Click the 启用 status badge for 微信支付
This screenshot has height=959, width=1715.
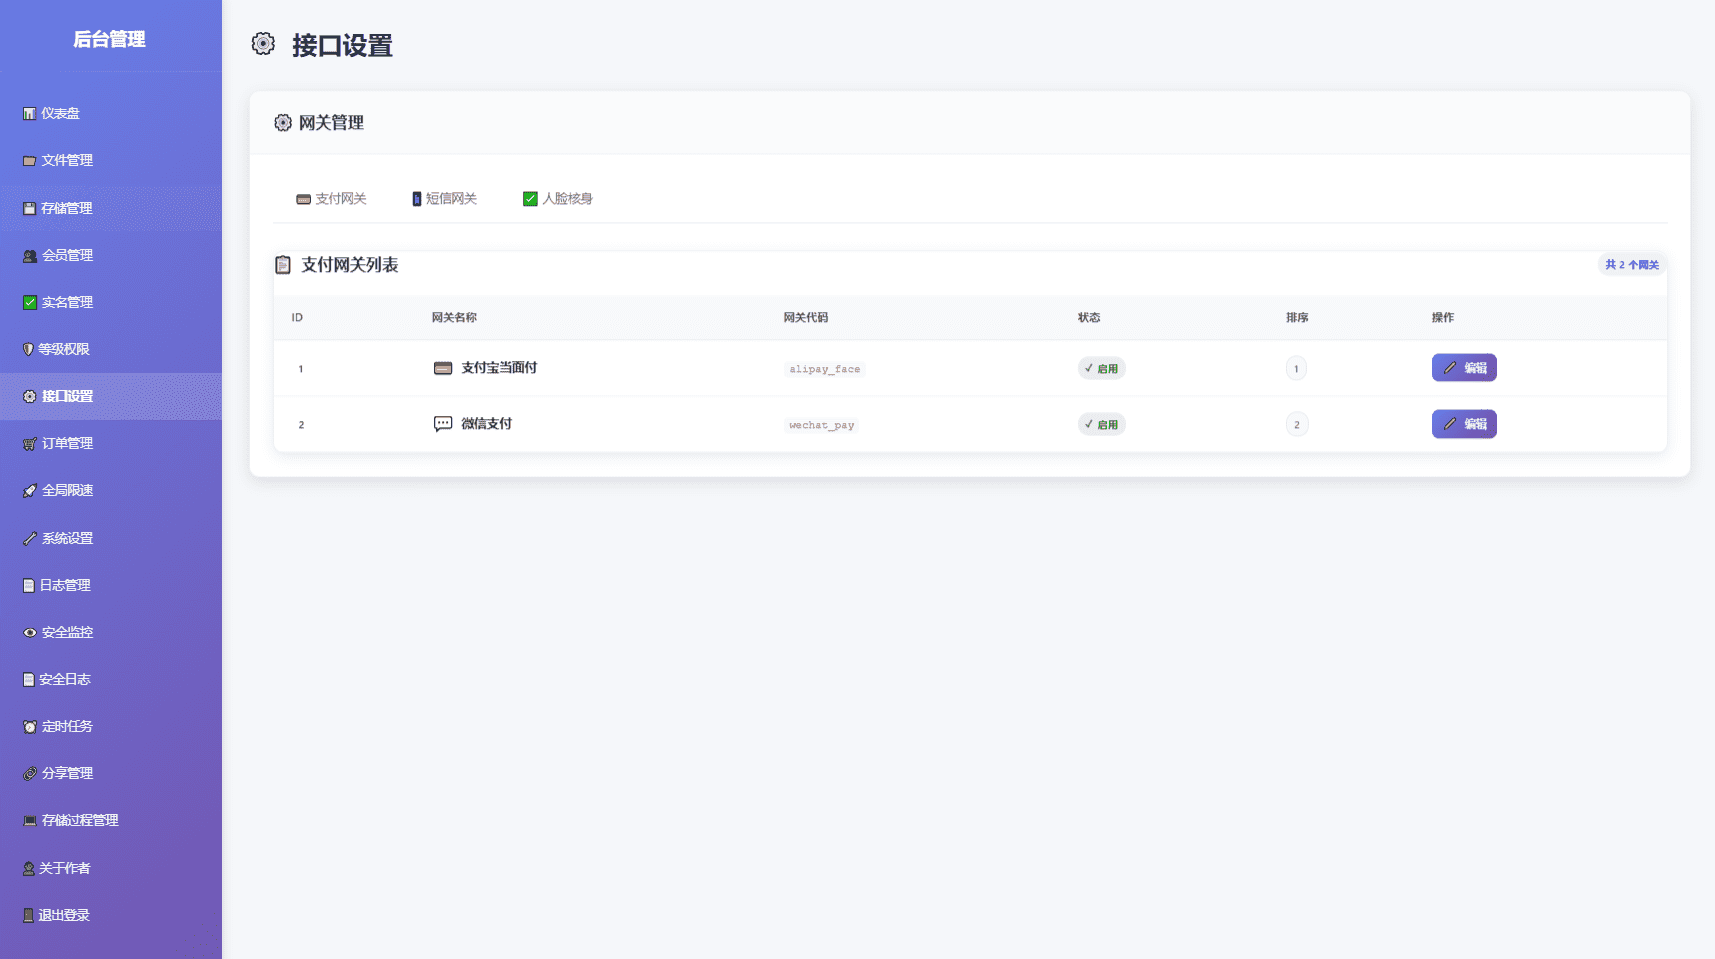pos(1101,425)
